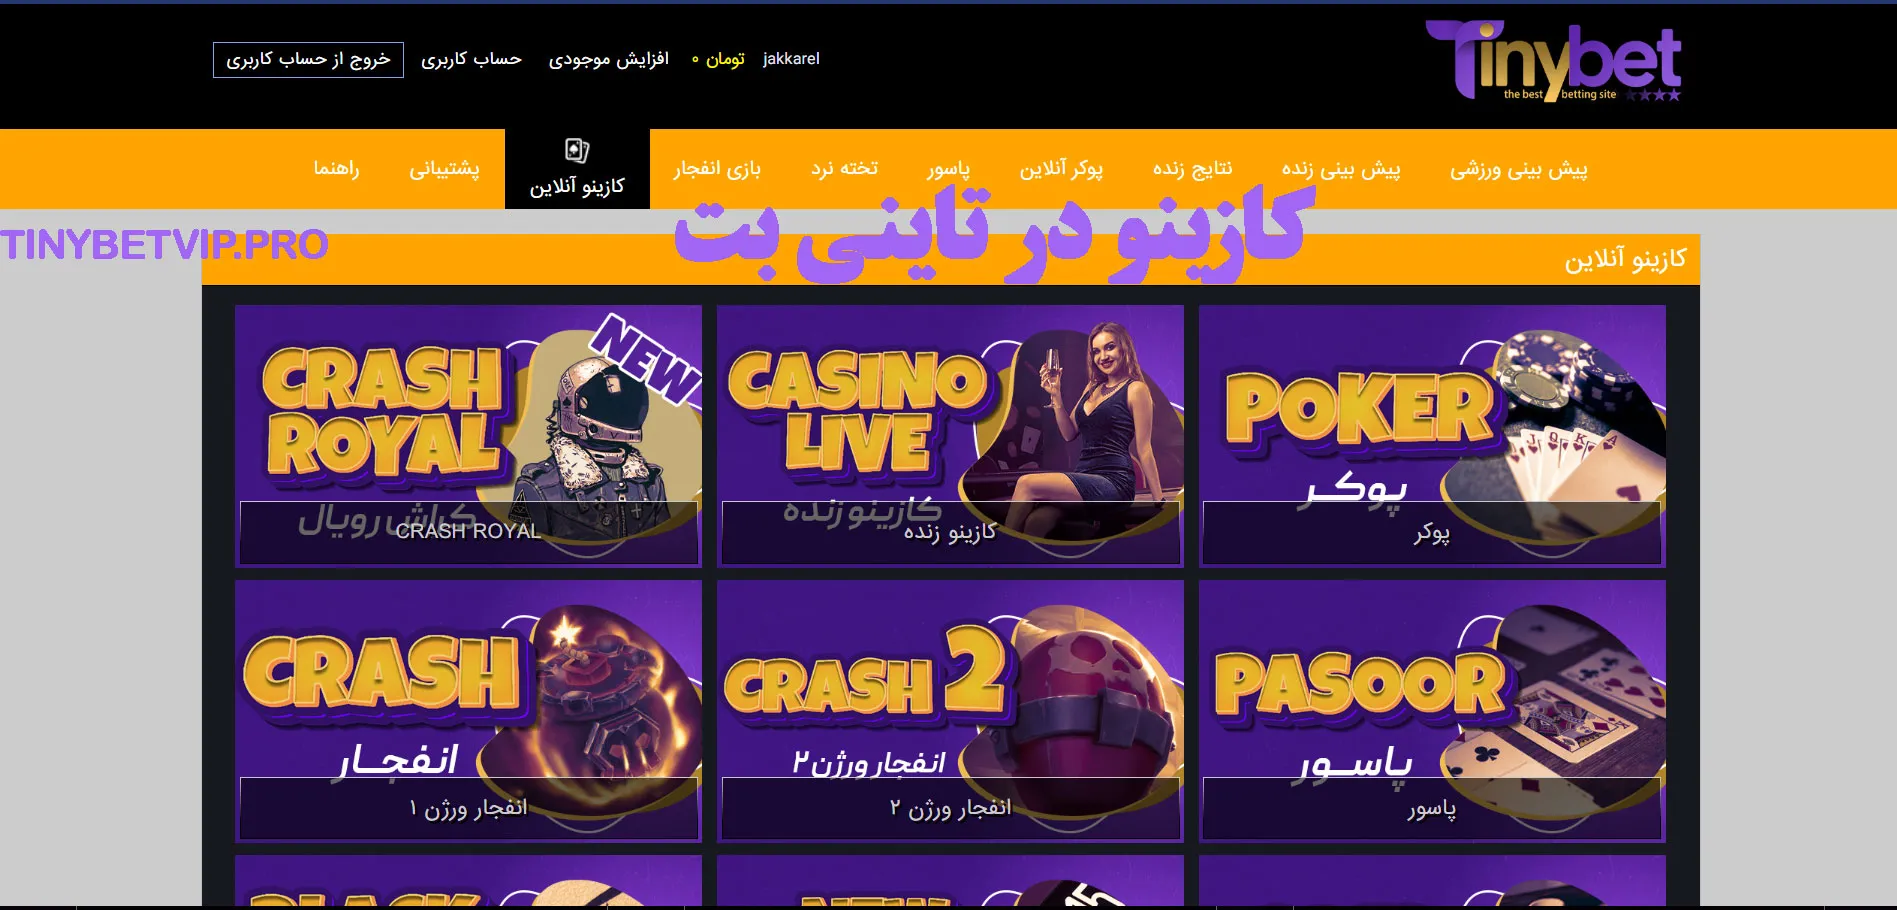Open the Crash انفجار ورژن ۱ tile
Viewport: 1897px width, 910px height.
[468, 711]
